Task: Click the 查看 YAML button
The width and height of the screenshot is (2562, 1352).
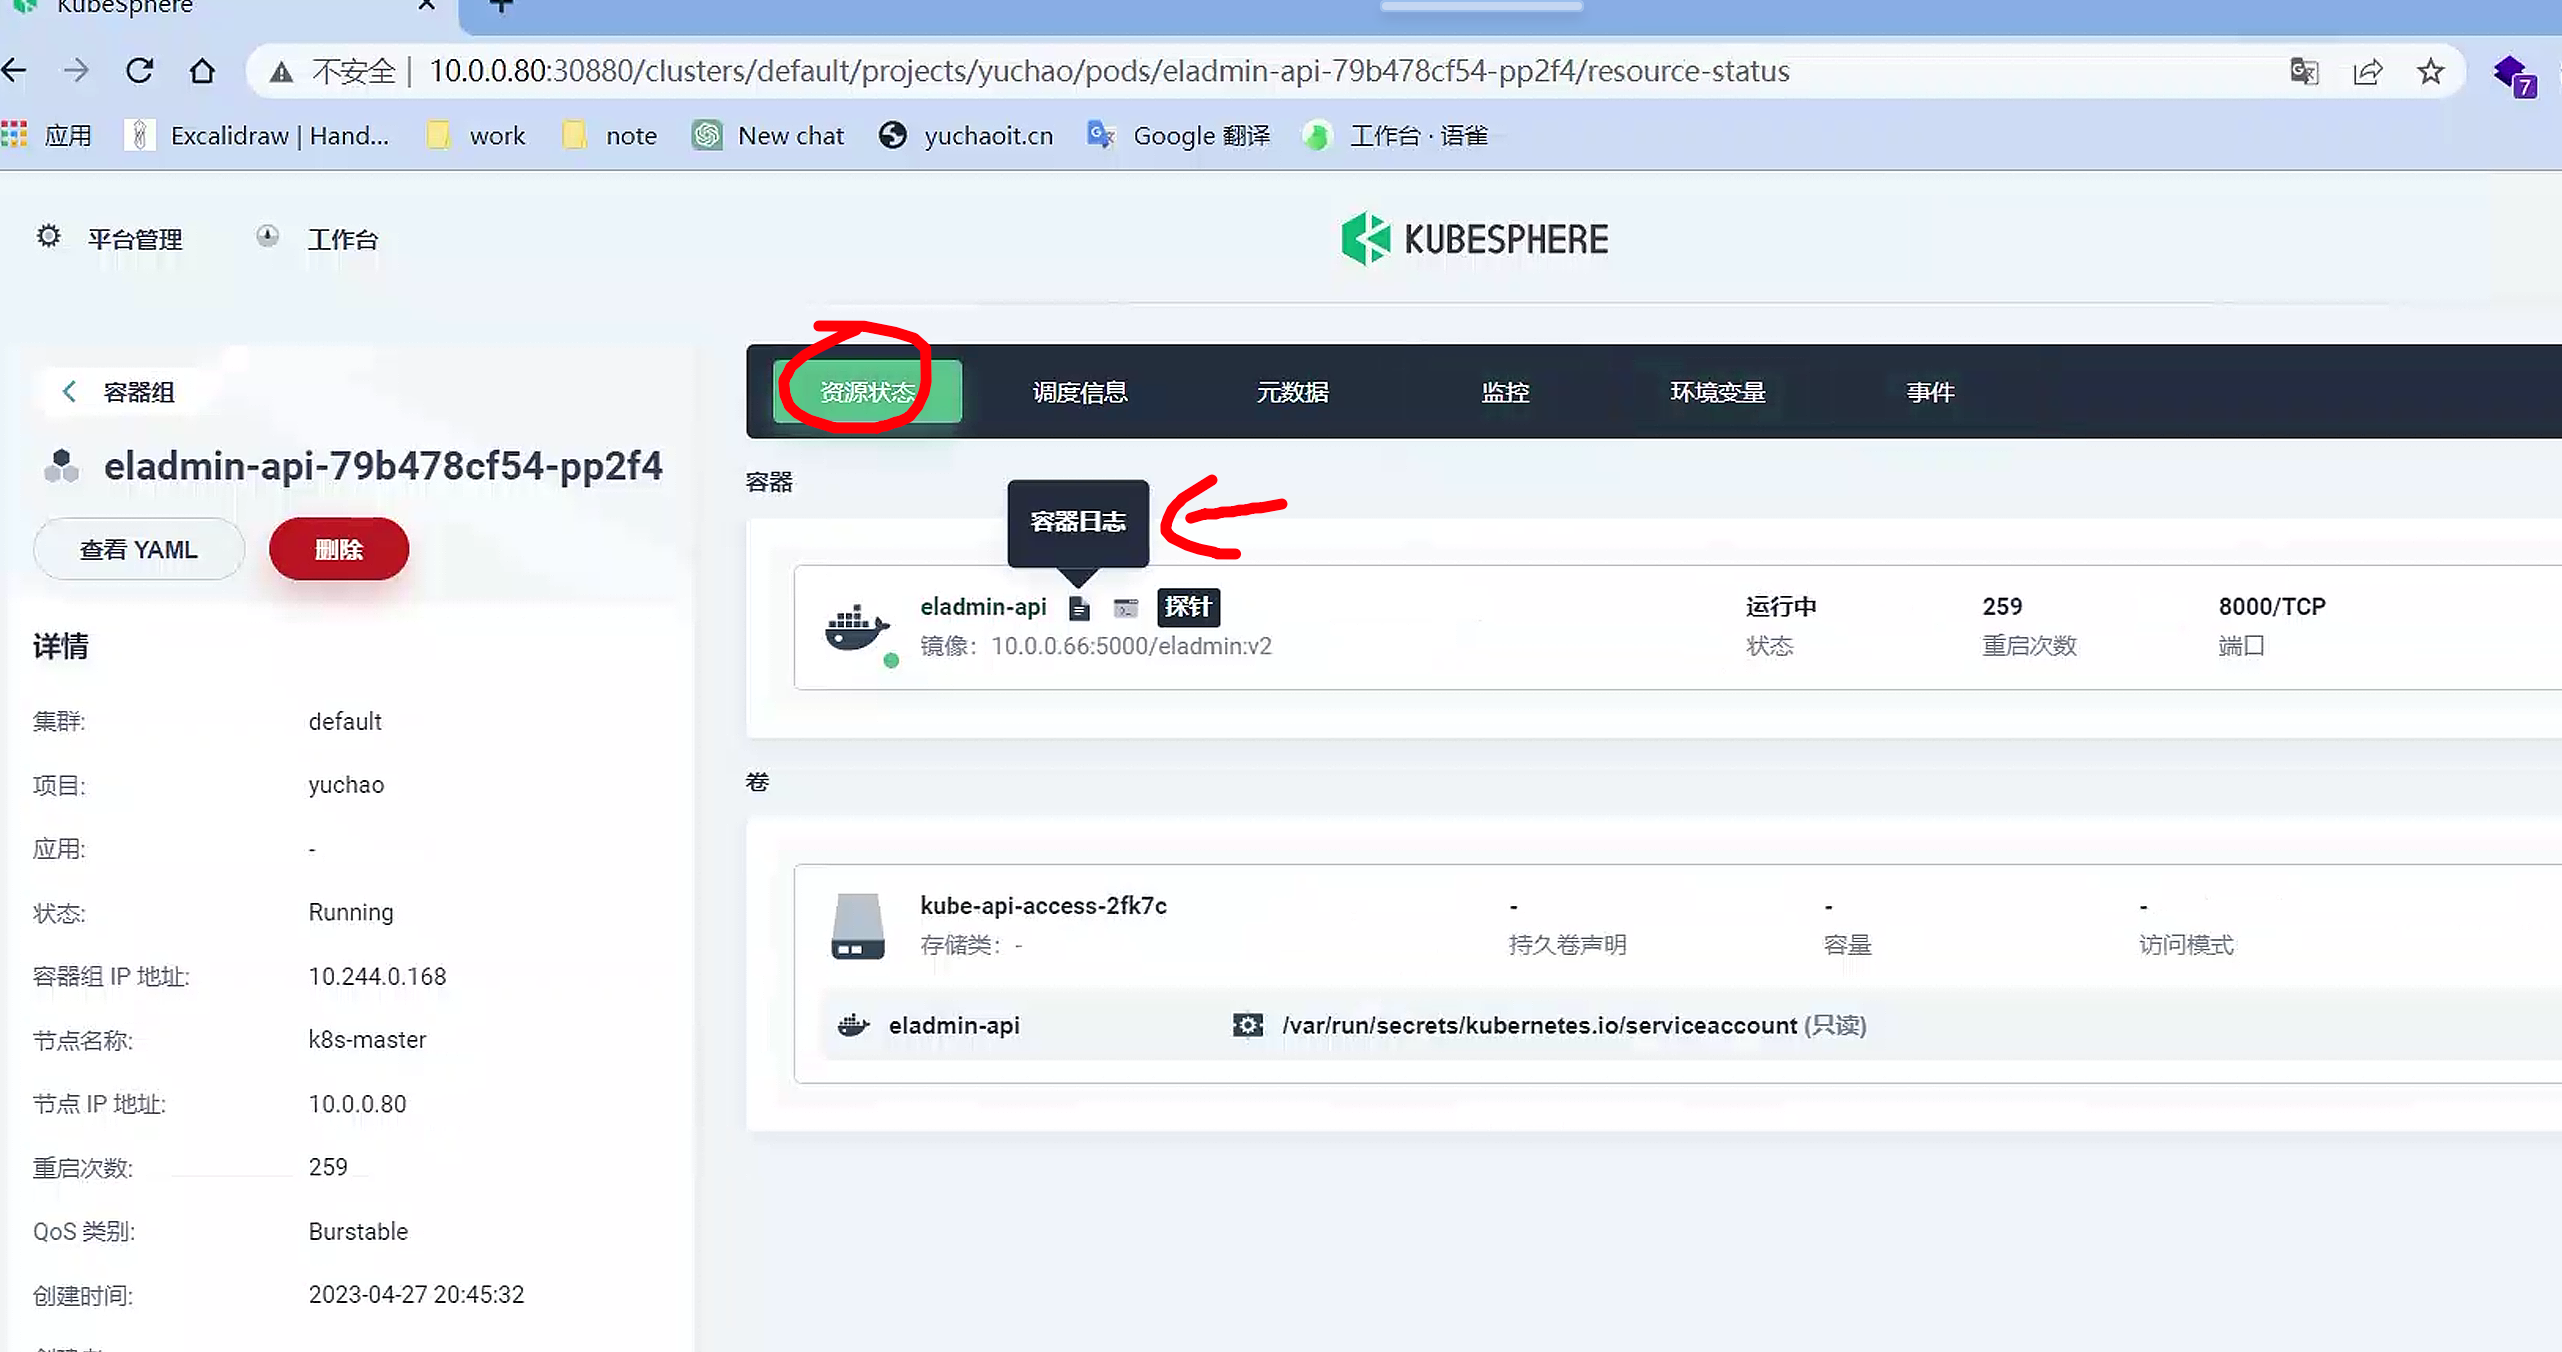Action: point(139,549)
